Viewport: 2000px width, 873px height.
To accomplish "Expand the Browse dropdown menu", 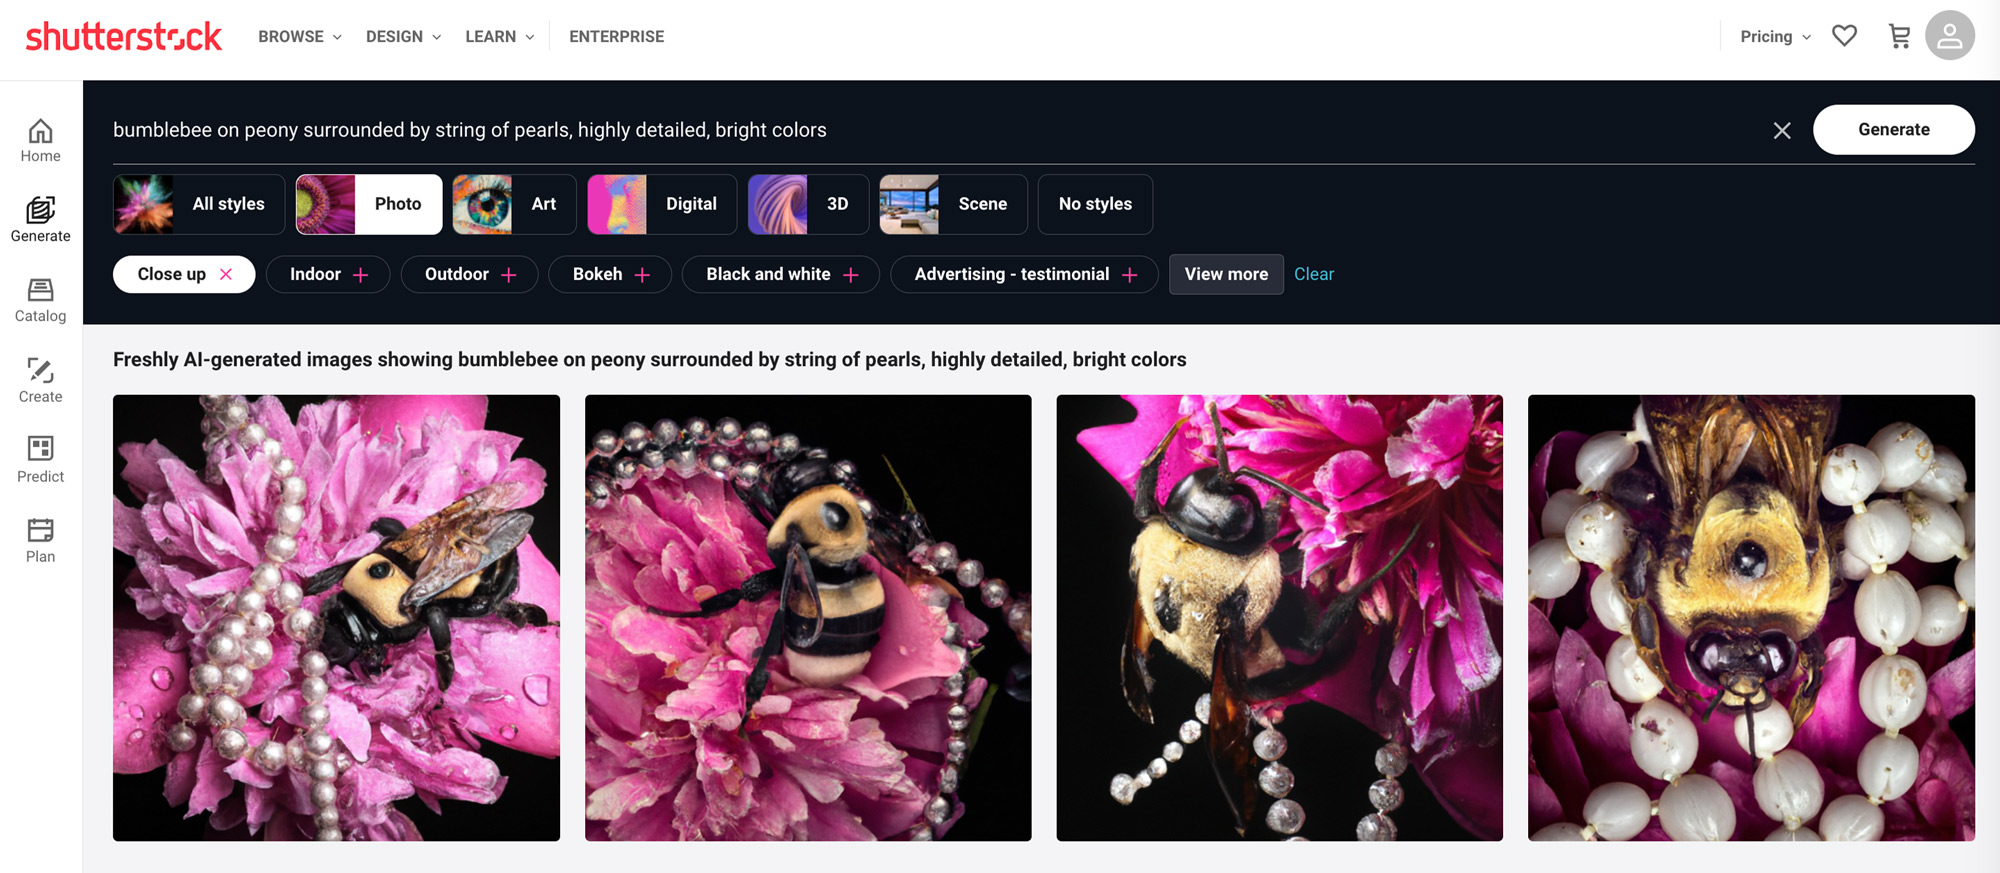I will point(299,36).
